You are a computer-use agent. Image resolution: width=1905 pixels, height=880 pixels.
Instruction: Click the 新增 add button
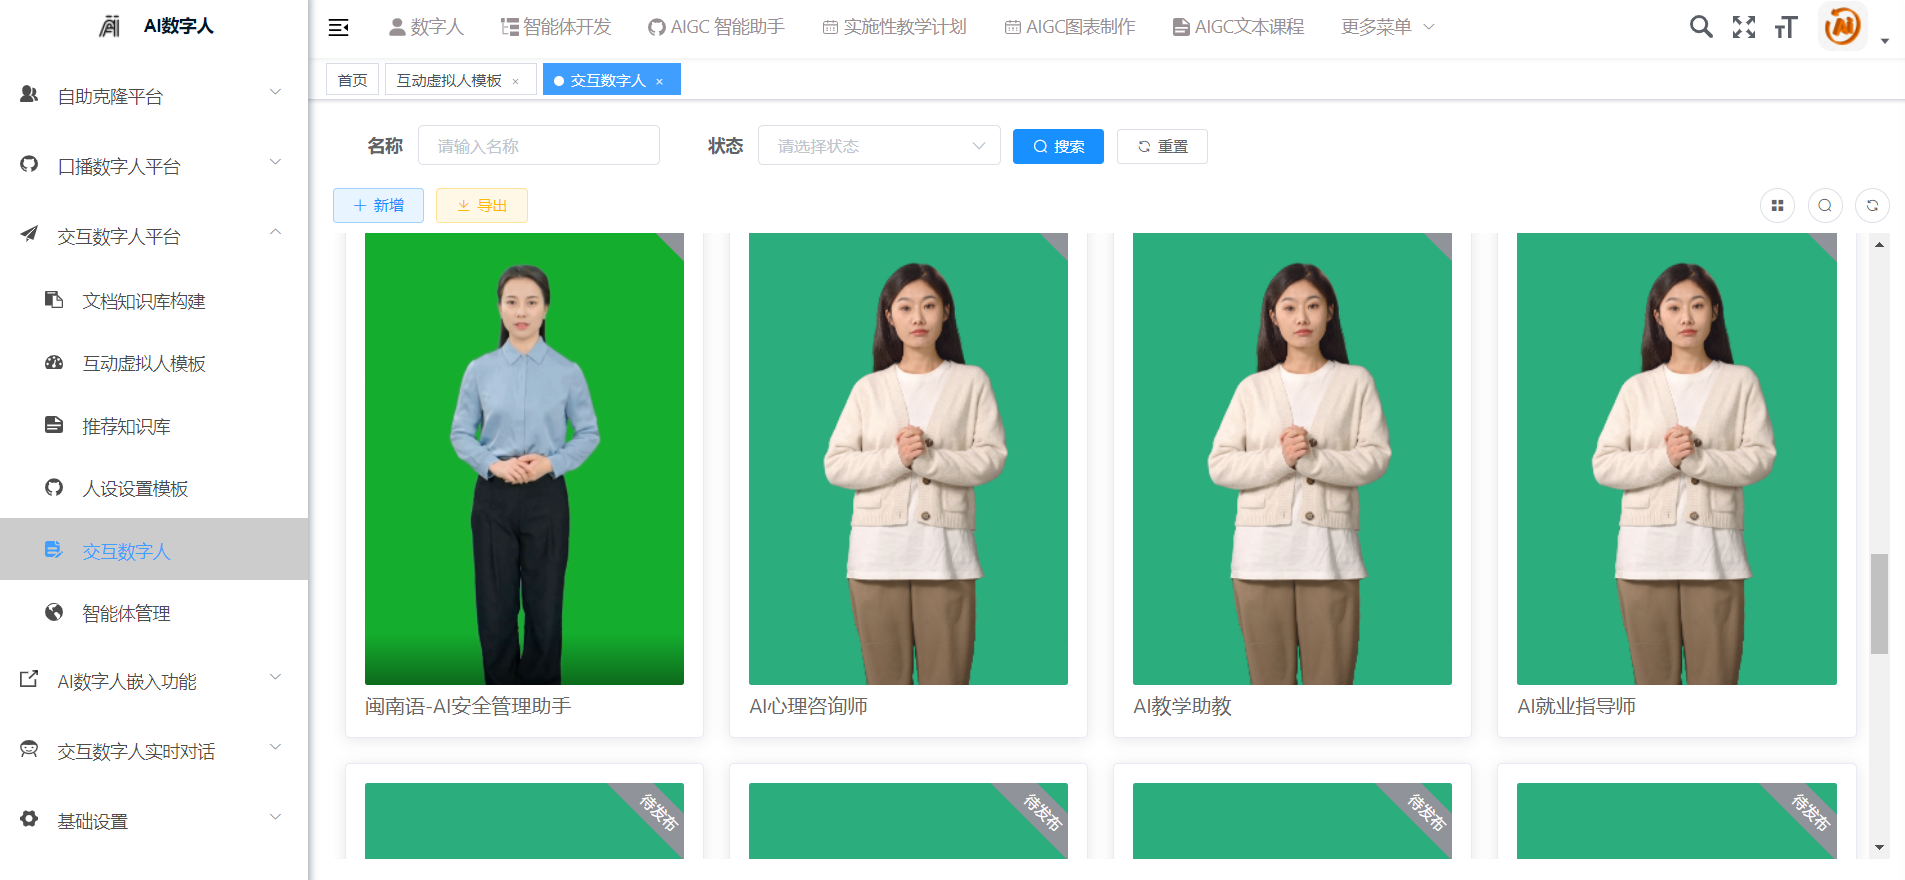coord(378,205)
